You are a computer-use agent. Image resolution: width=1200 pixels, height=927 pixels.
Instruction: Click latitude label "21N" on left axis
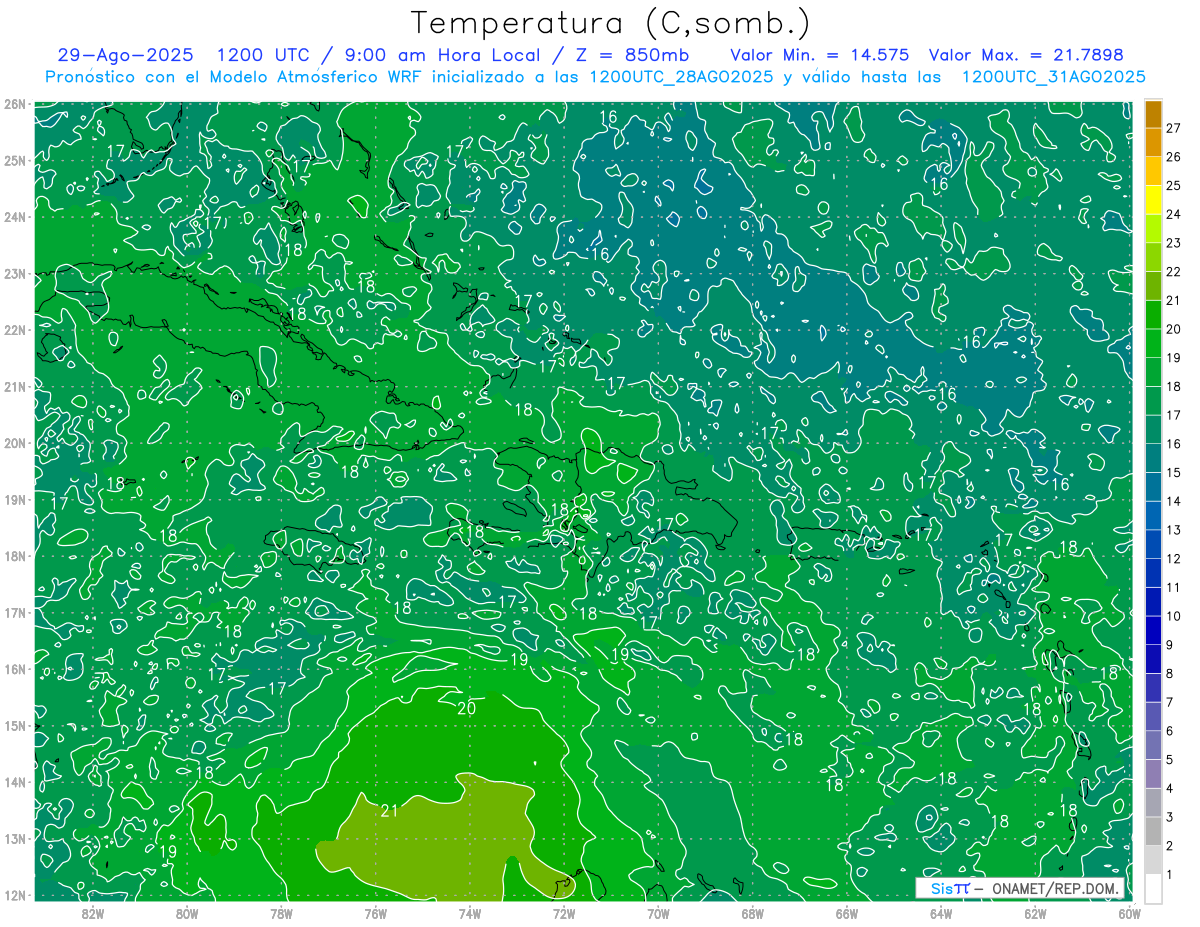pos(15,386)
